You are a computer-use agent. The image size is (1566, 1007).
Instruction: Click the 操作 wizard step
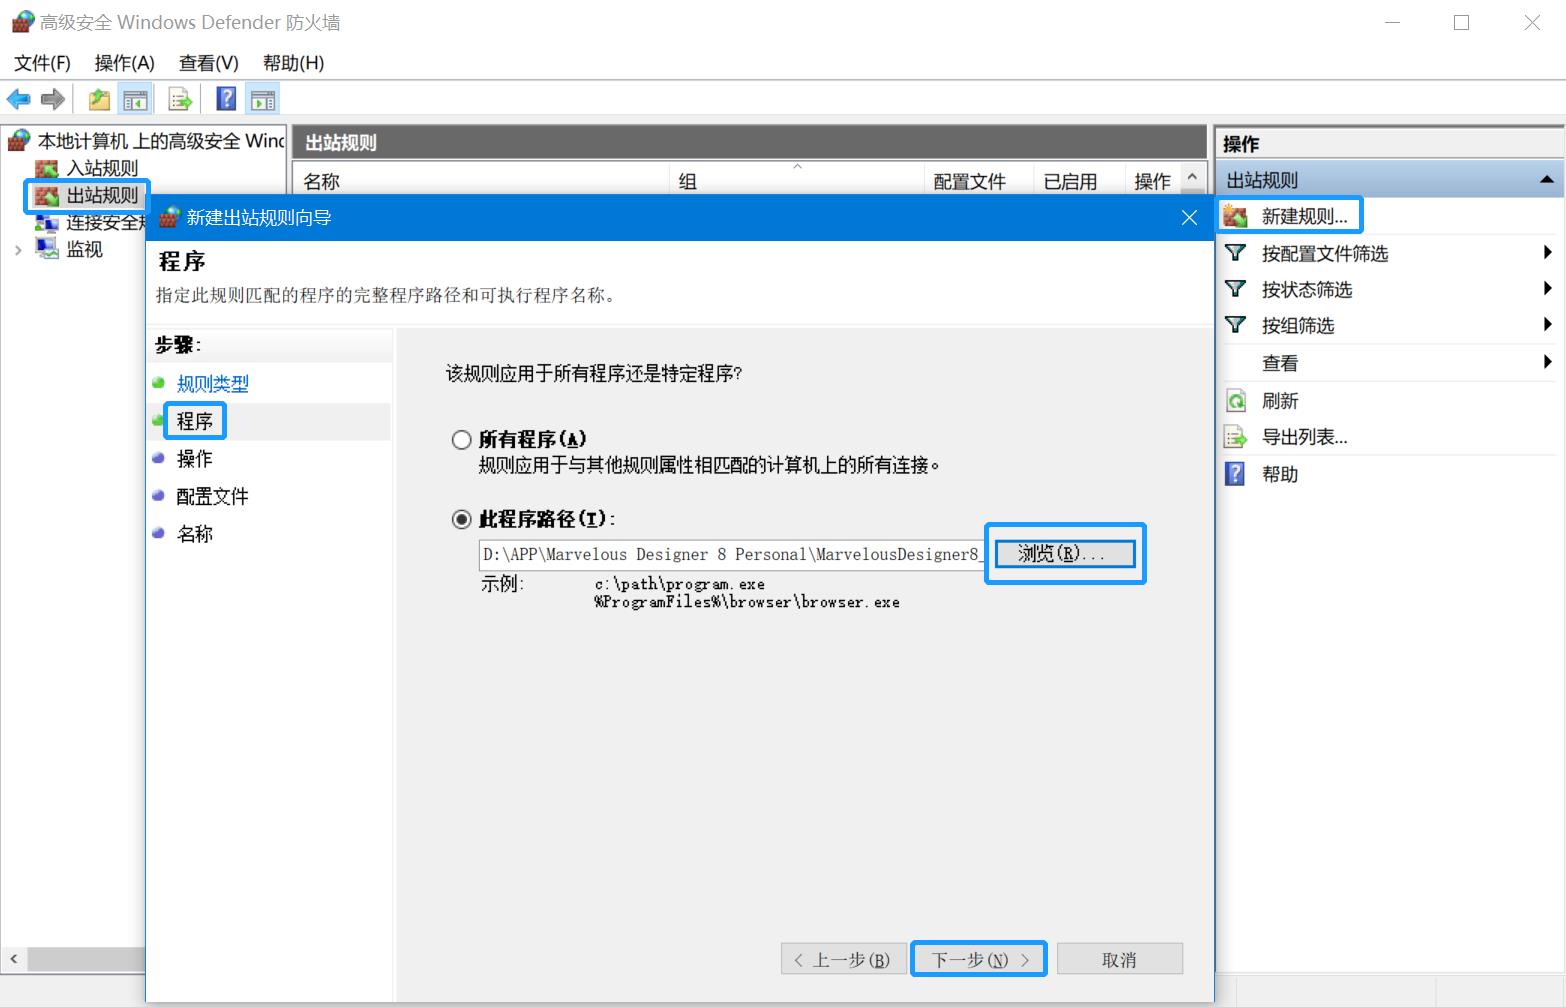tap(195, 458)
